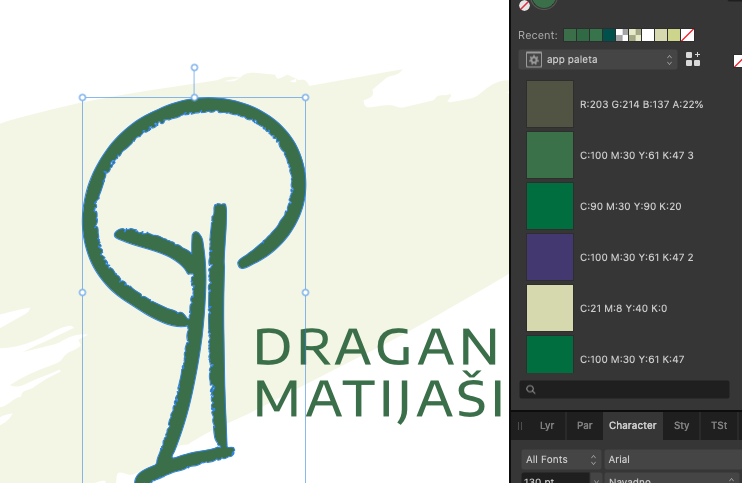Switch to the Par tab
The height and width of the screenshot is (483, 742).
point(584,425)
